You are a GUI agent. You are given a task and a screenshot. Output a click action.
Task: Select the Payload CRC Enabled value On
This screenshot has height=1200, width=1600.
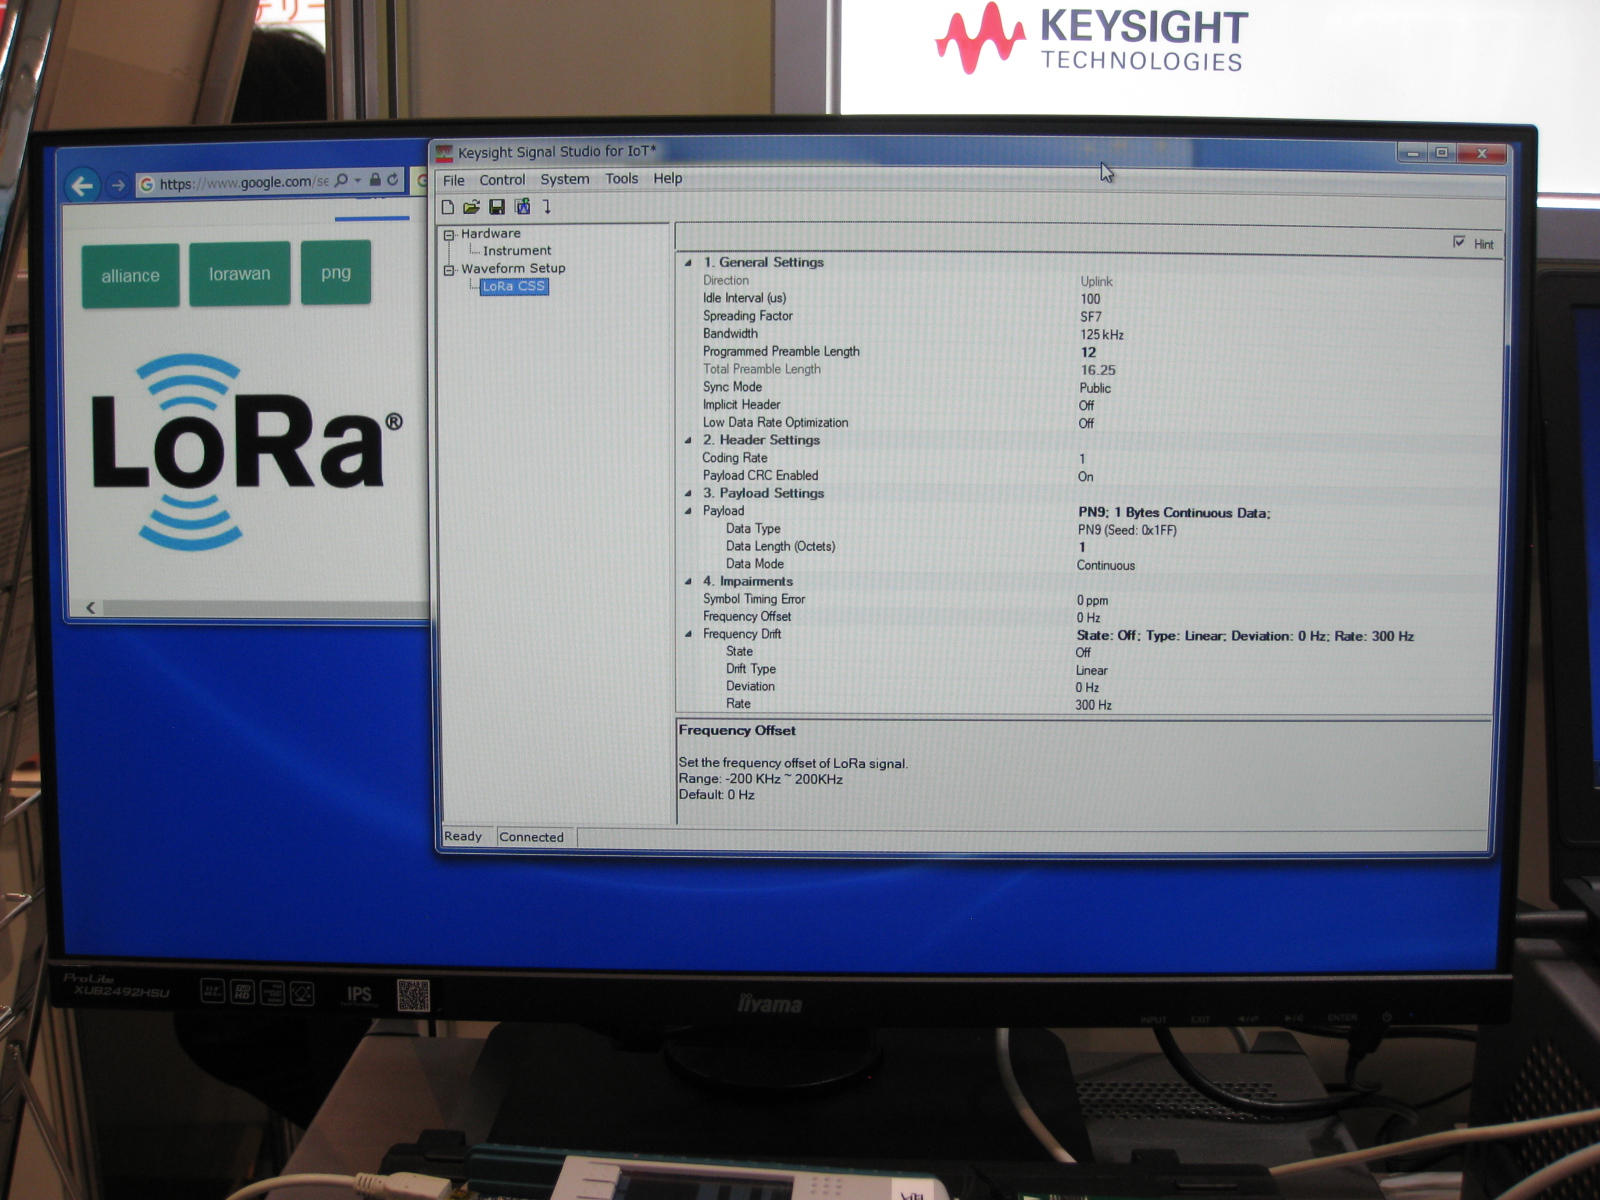pos(1085,477)
